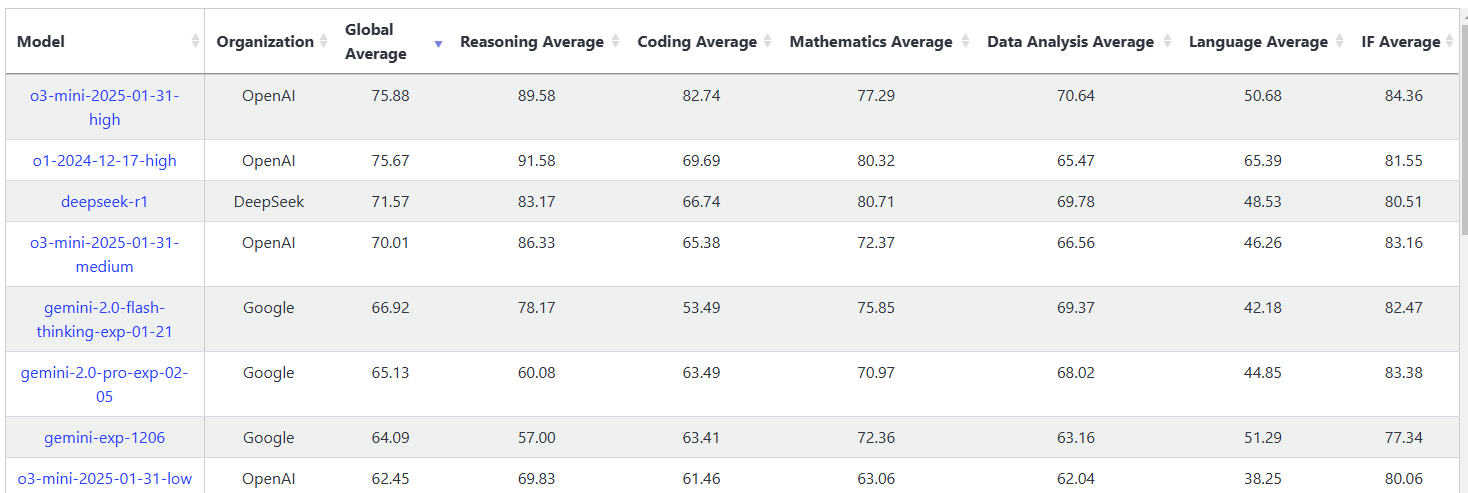Click the sort arrows next to Organization

(323, 42)
